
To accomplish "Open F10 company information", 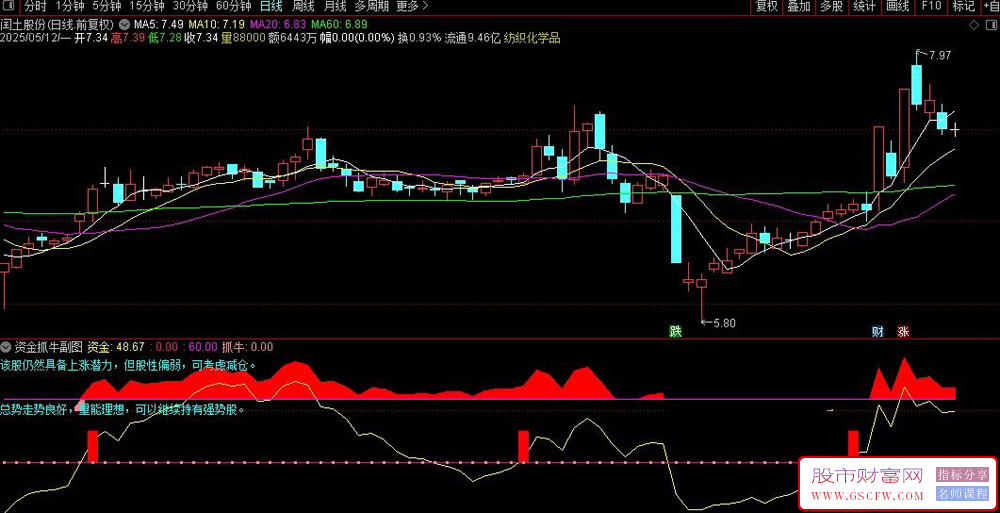I will 931,6.
